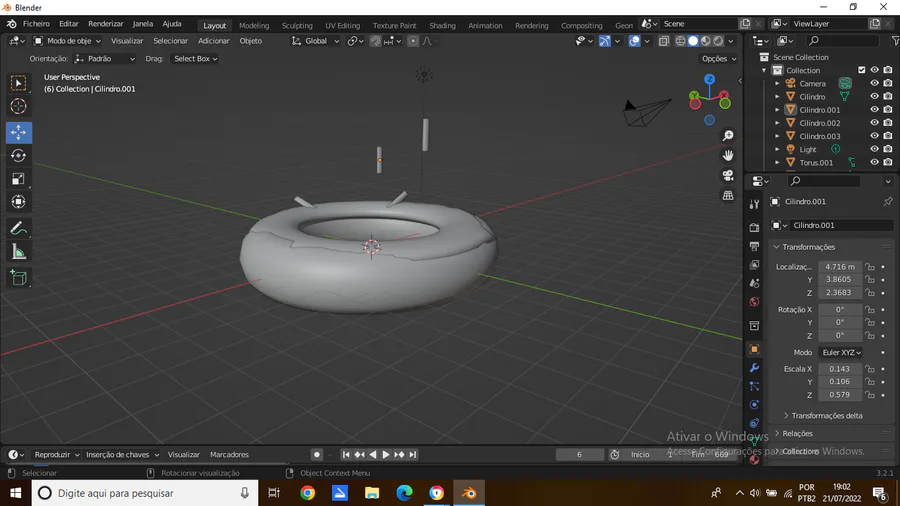900x506 pixels.
Task: Open the Output properties tab
Action: click(754, 246)
